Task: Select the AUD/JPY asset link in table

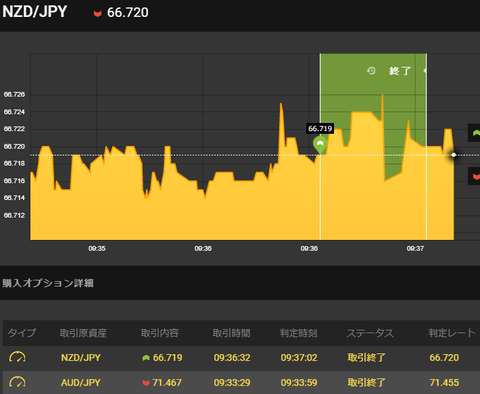Action: tap(81, 383)
